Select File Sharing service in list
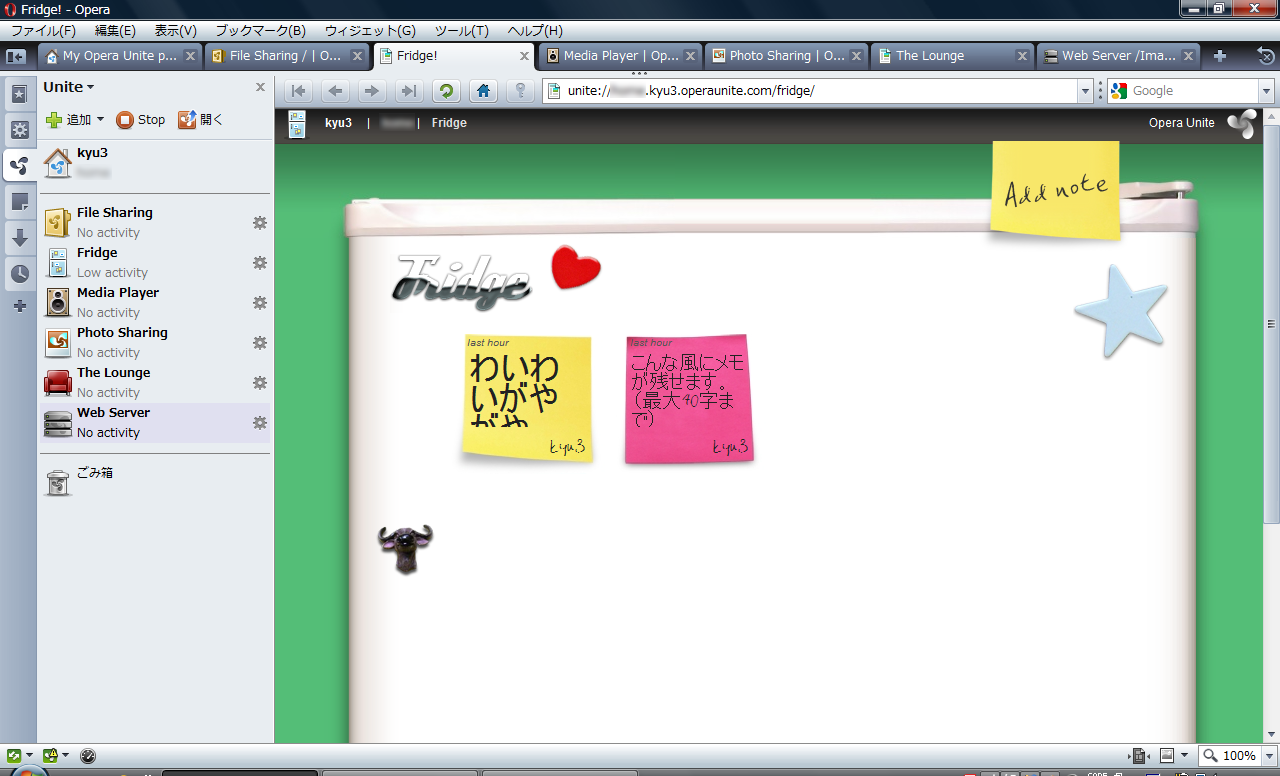This screenshot has width=1280, height=776. pos(155,222)
